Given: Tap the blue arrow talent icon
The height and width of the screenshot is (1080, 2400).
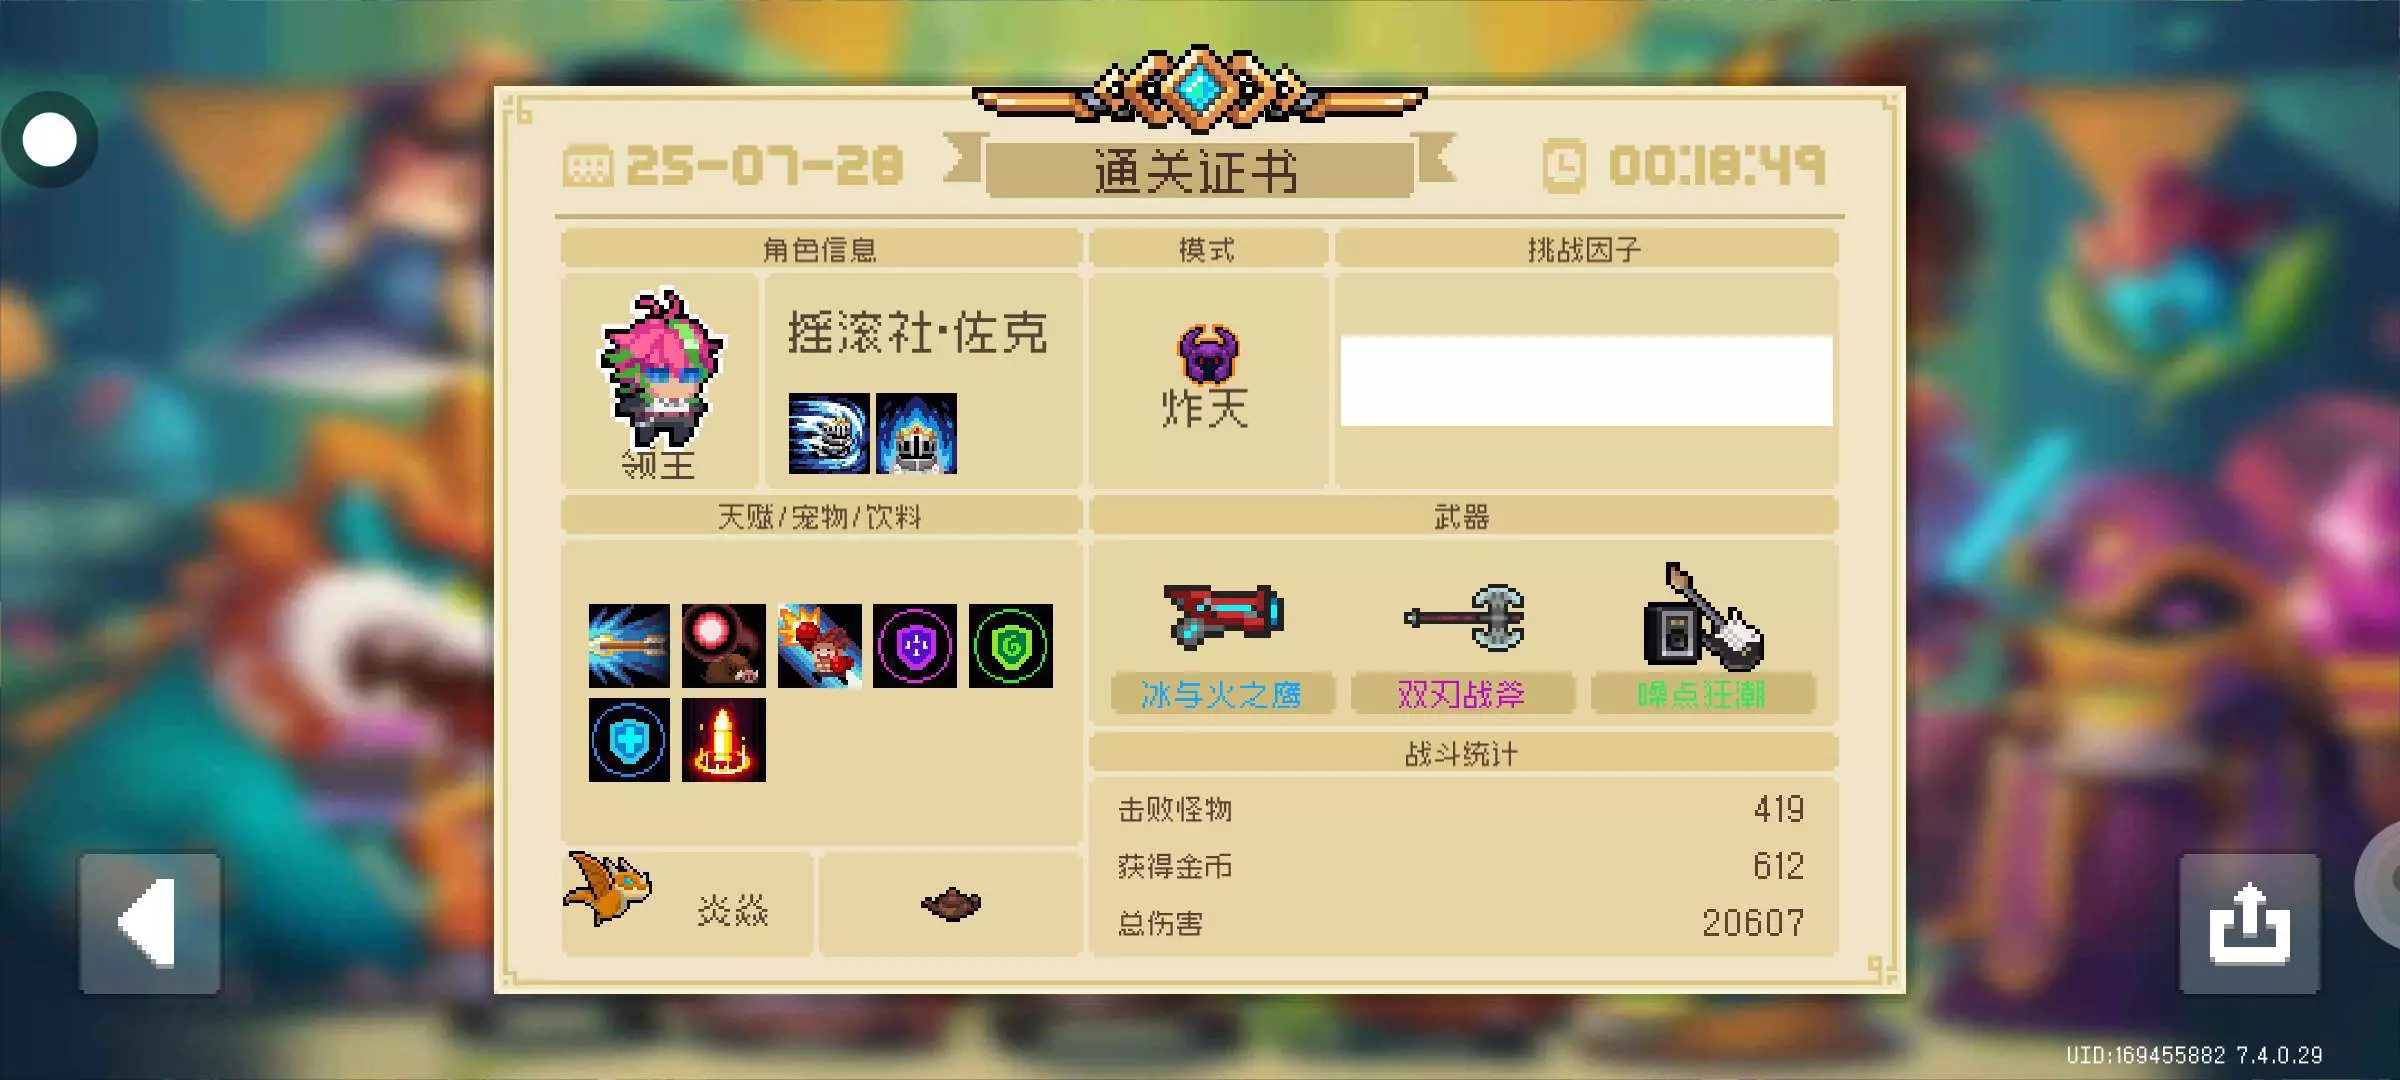Looking at the screenshot, I should click(629, 646).
